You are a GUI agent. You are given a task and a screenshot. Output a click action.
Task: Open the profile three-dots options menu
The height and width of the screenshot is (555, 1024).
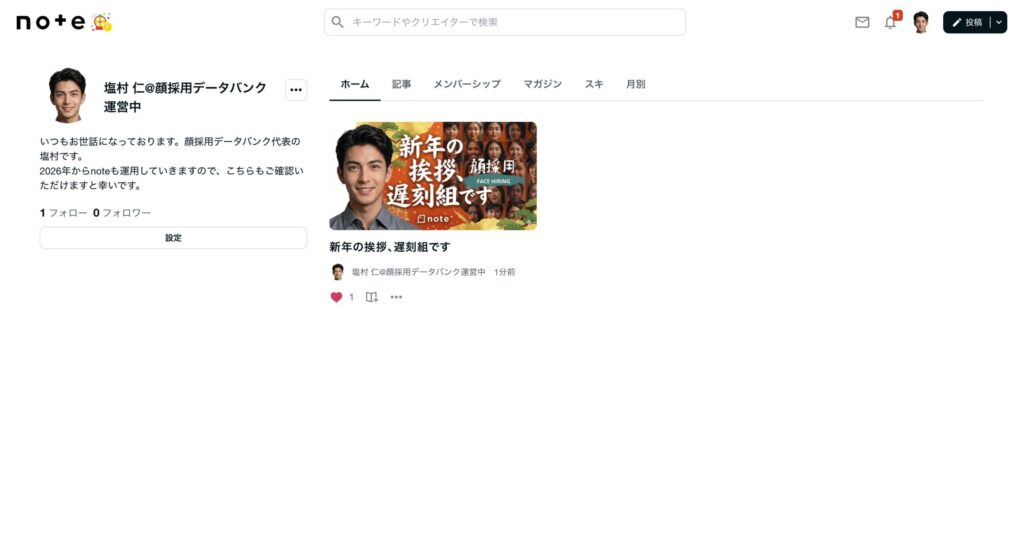296,90
